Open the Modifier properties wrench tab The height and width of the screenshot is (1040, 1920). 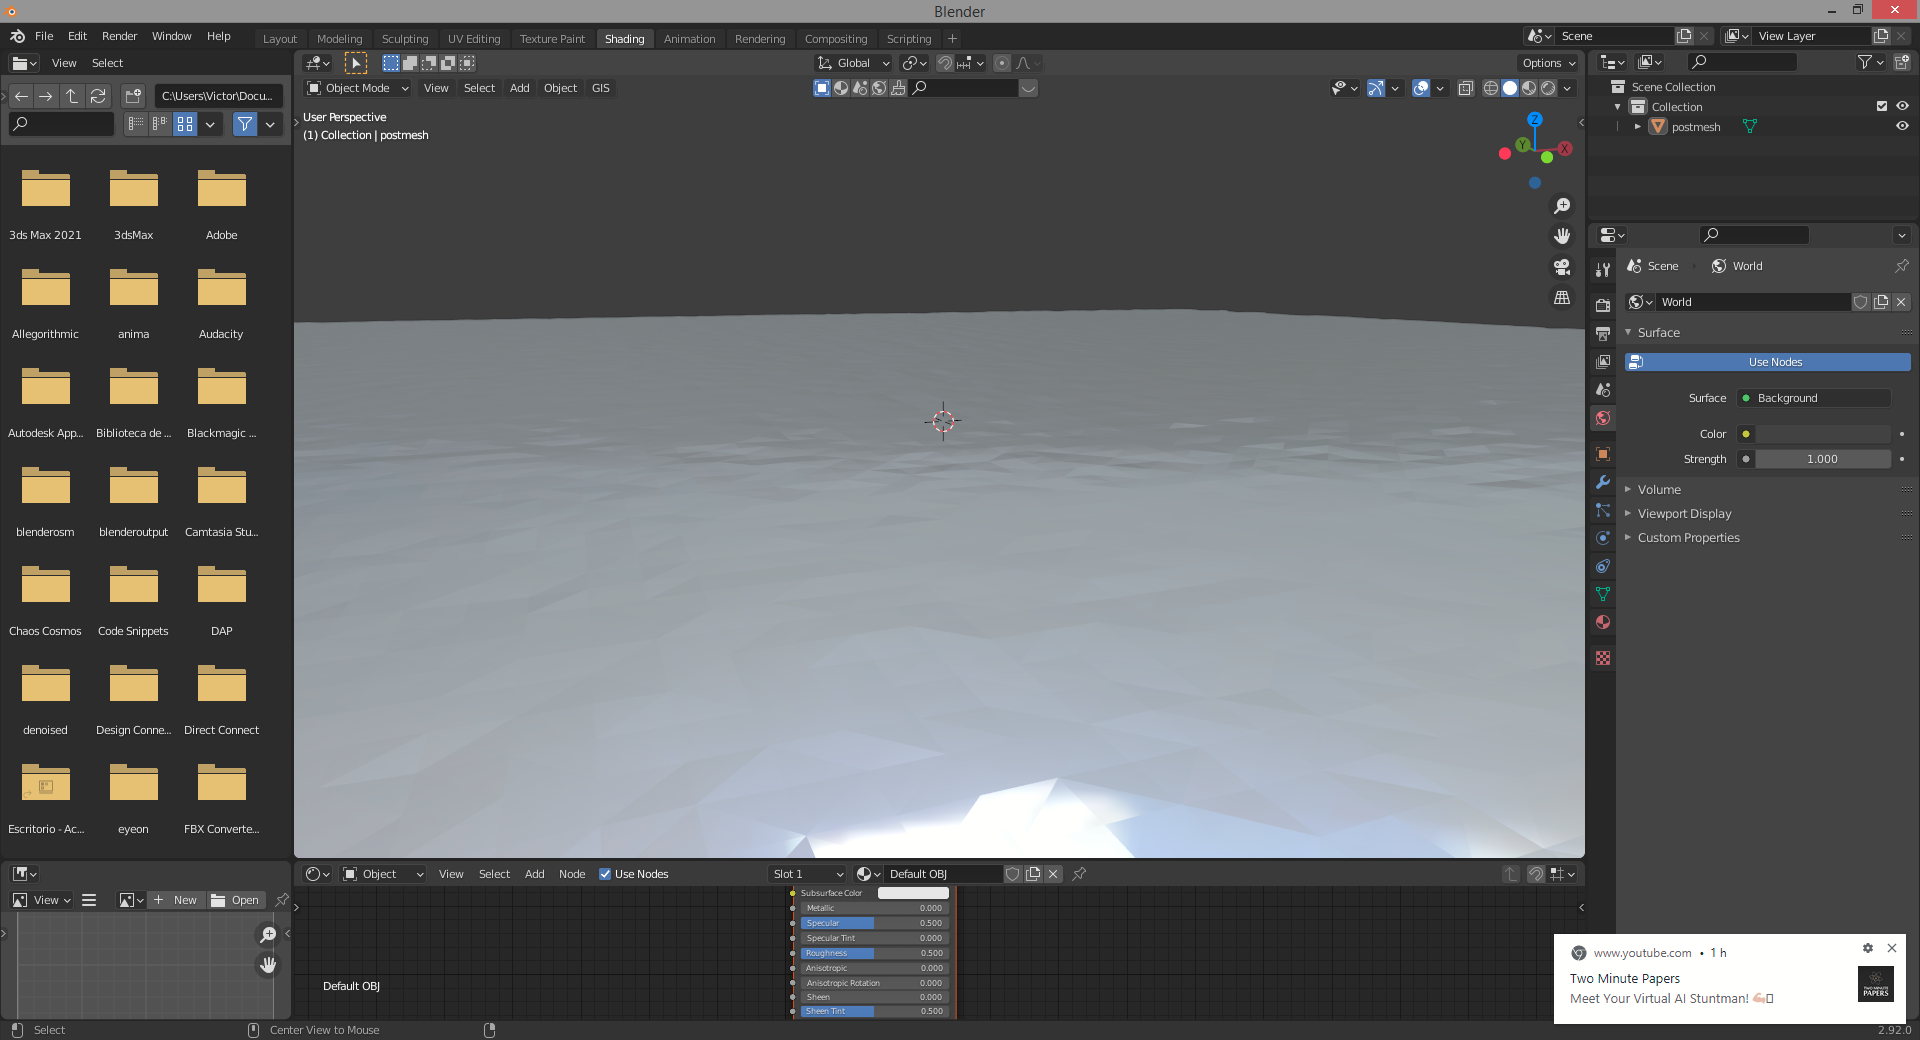click(x=1602, y=483)
